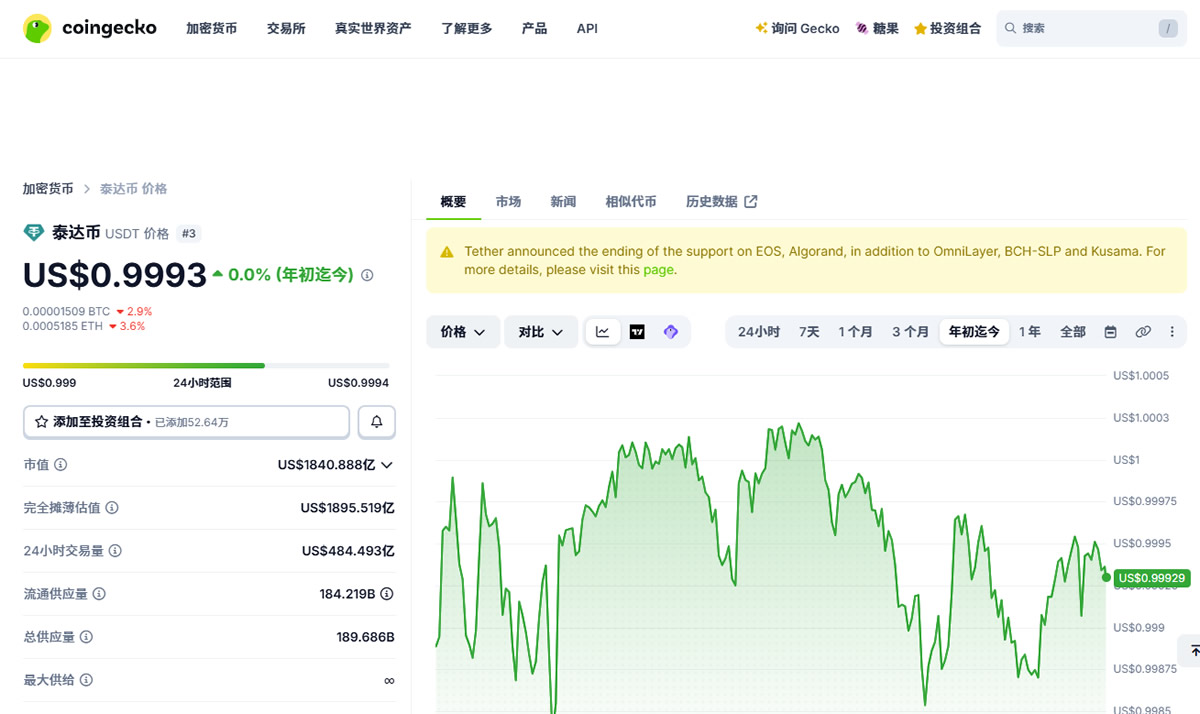Image resolution: width=1200 pixels, height=714 pixels.
Task: Open 糖果 candy rewards
Action: pos(877,28)
